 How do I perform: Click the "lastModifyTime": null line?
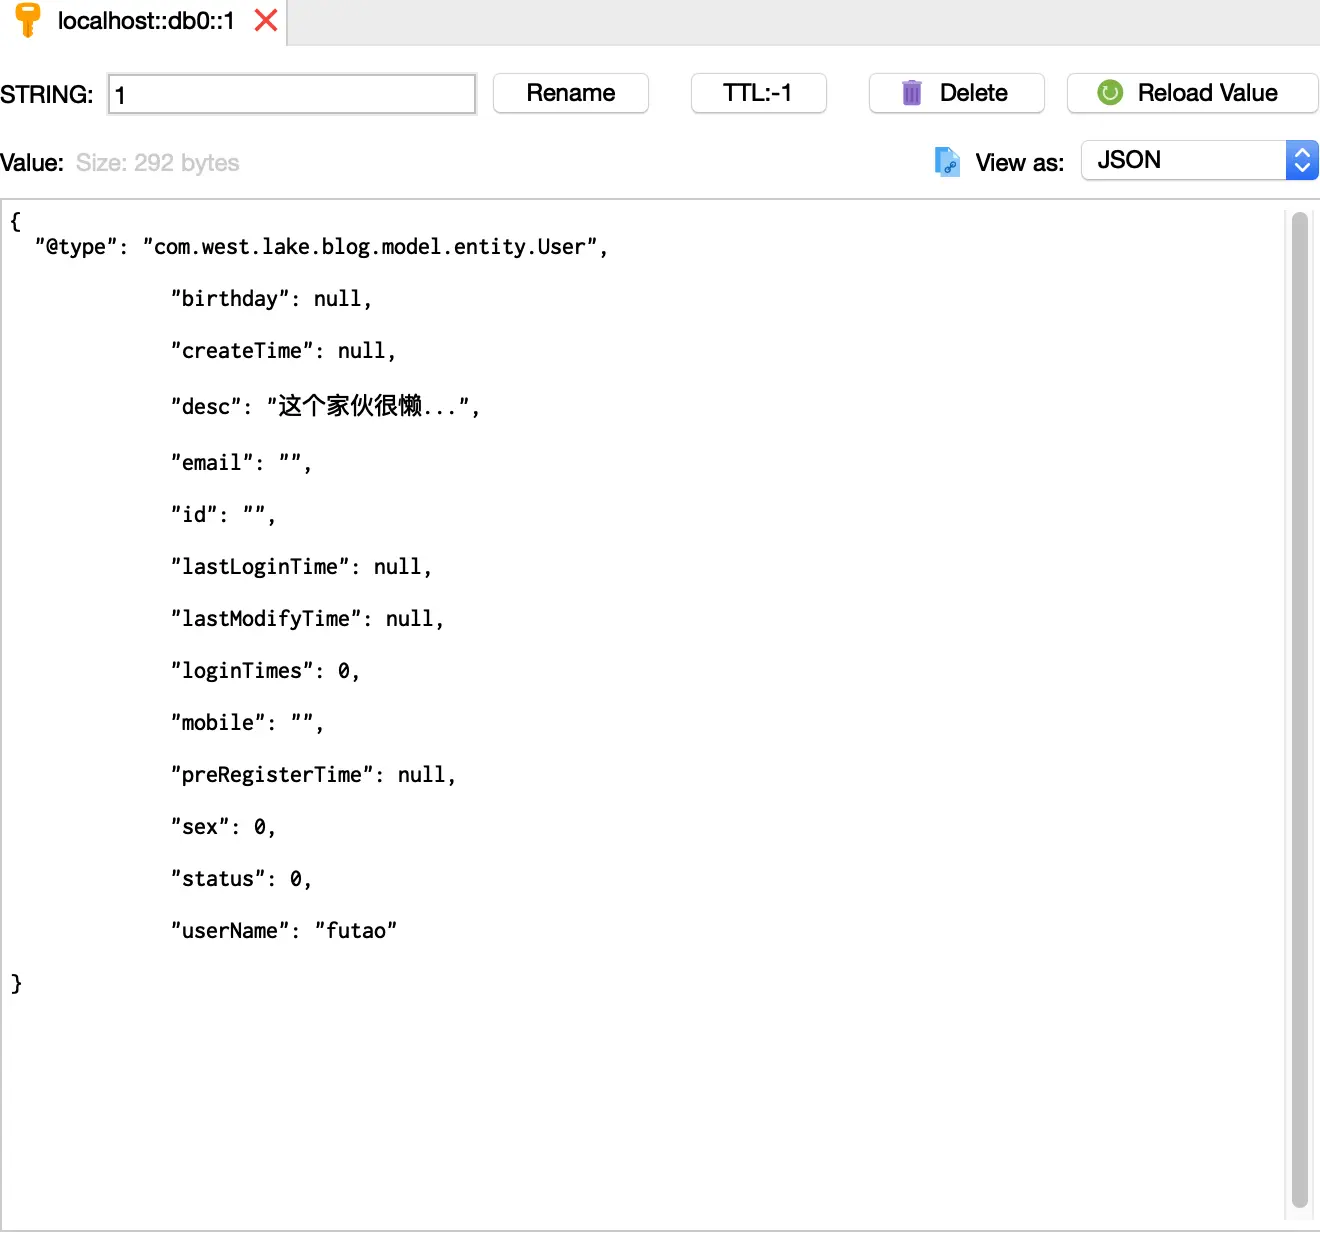307,619
